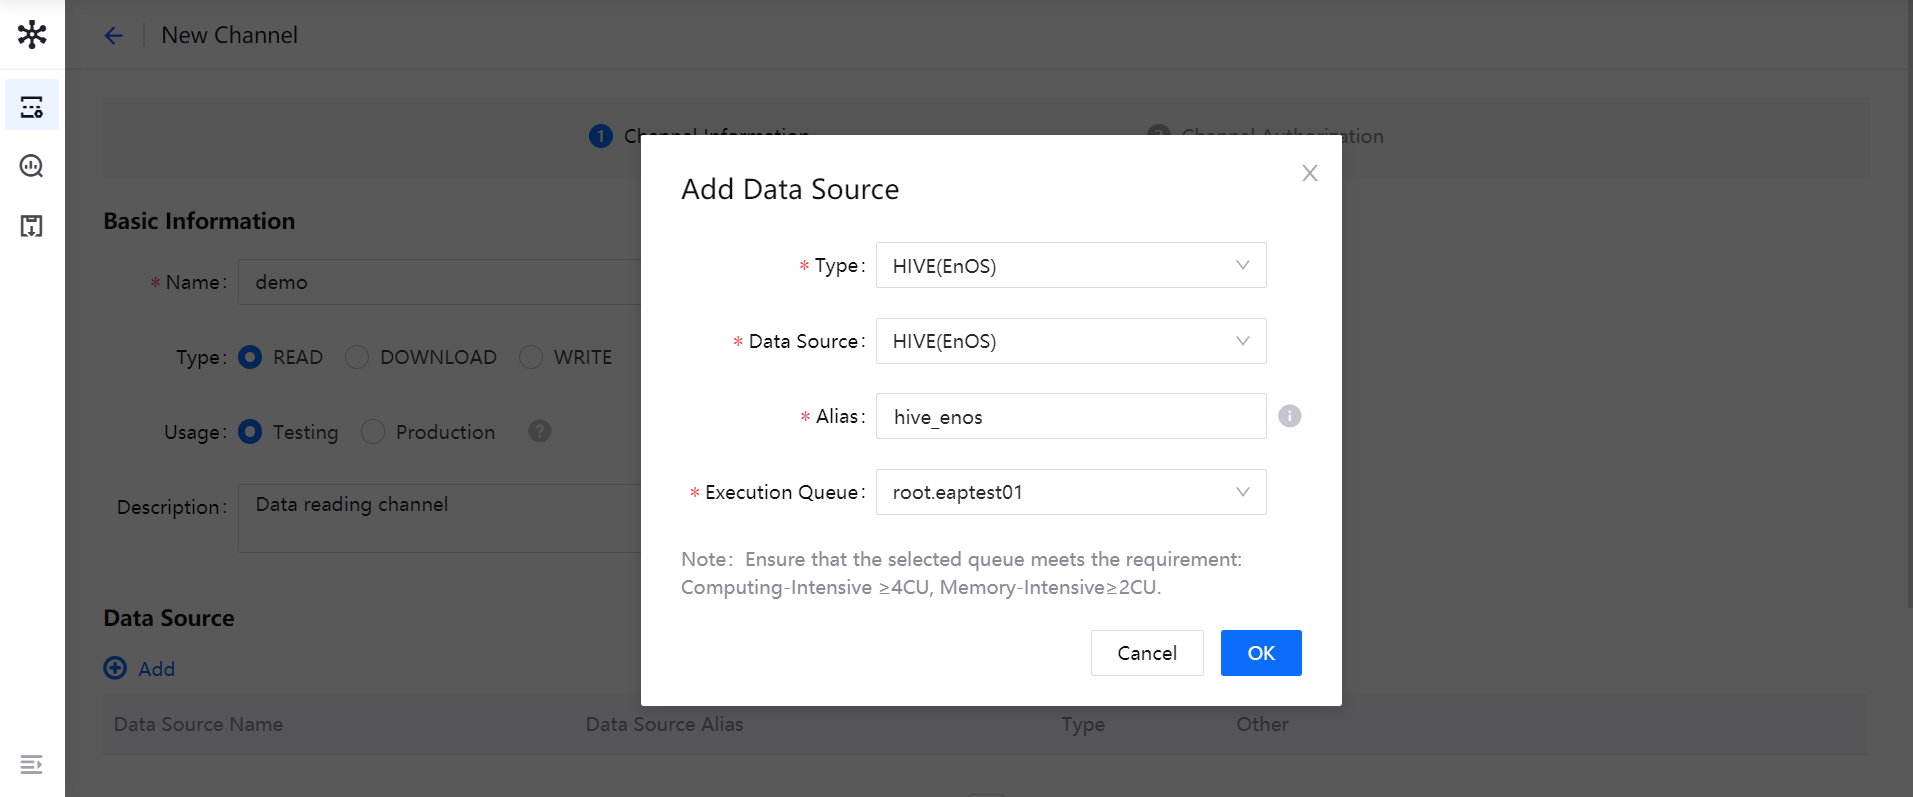Select the WRITE channel type
The width and height of the screenshot is (1913, 797).
531,357
